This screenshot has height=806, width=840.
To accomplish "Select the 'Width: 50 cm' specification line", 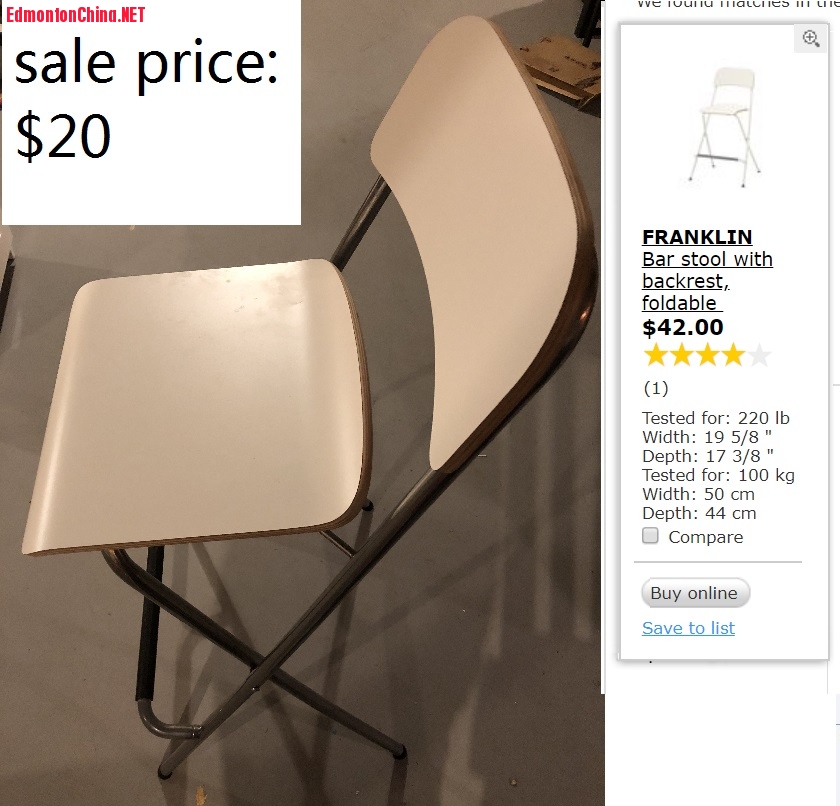I will [x=698, y=494].
